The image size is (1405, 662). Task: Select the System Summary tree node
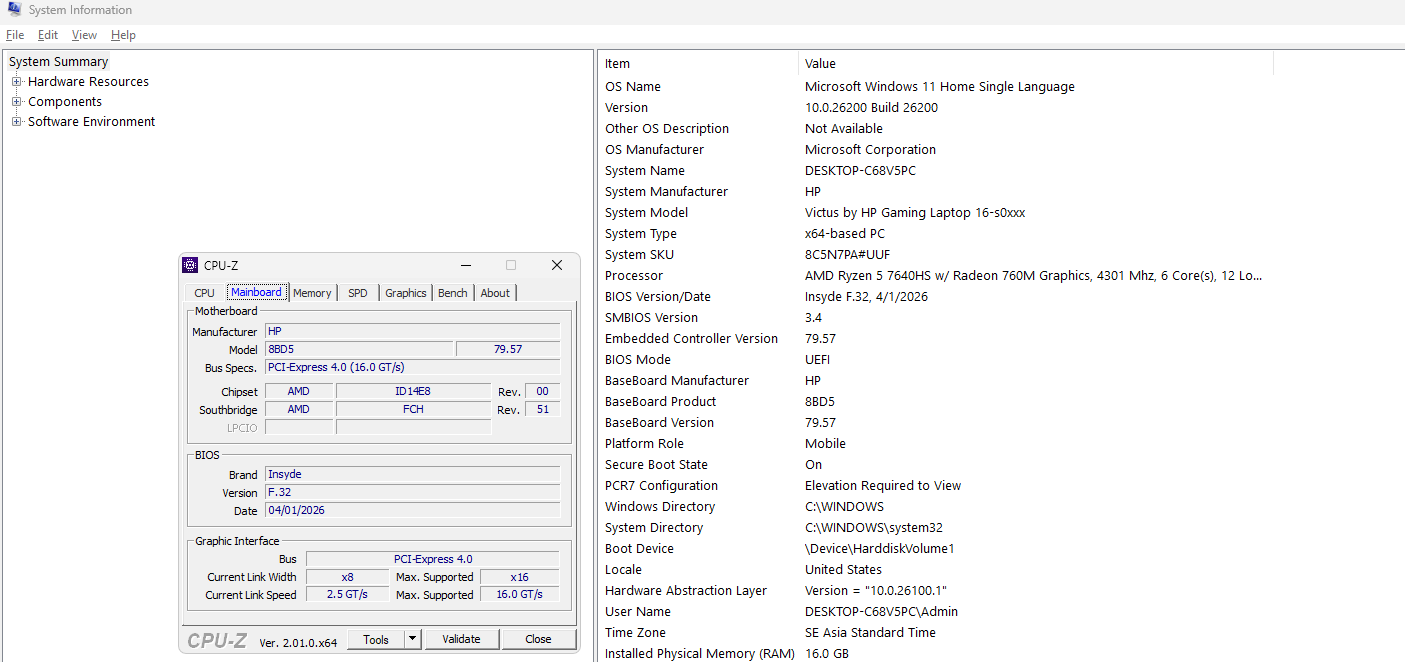pos(58,62)
